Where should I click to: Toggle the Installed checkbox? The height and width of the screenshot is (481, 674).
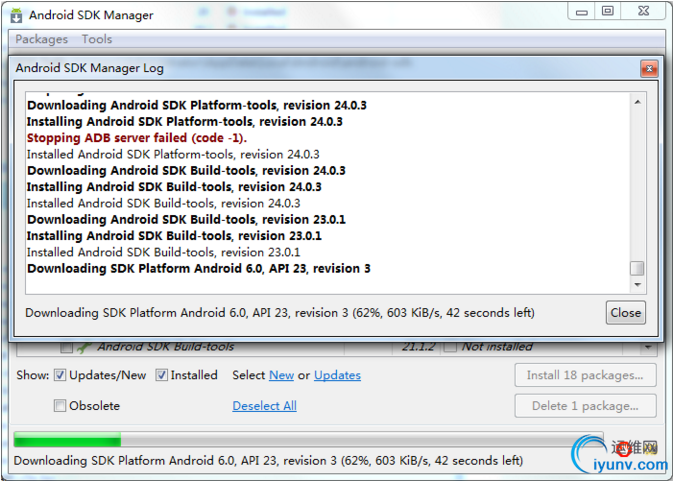161,375
